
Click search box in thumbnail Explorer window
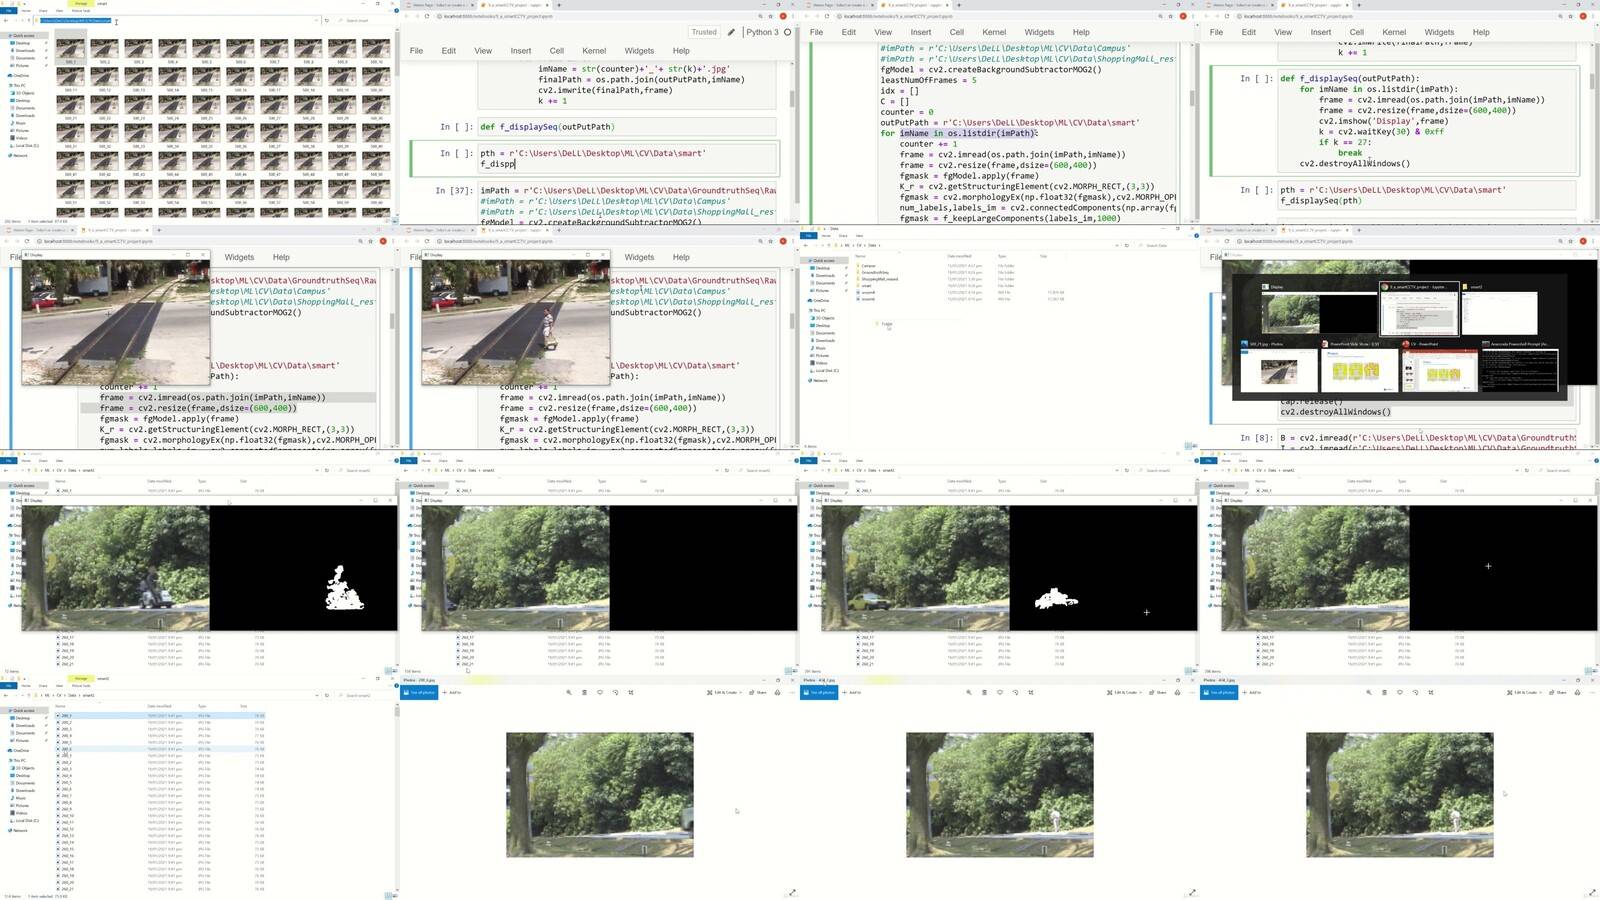click(x=365, y=20)
